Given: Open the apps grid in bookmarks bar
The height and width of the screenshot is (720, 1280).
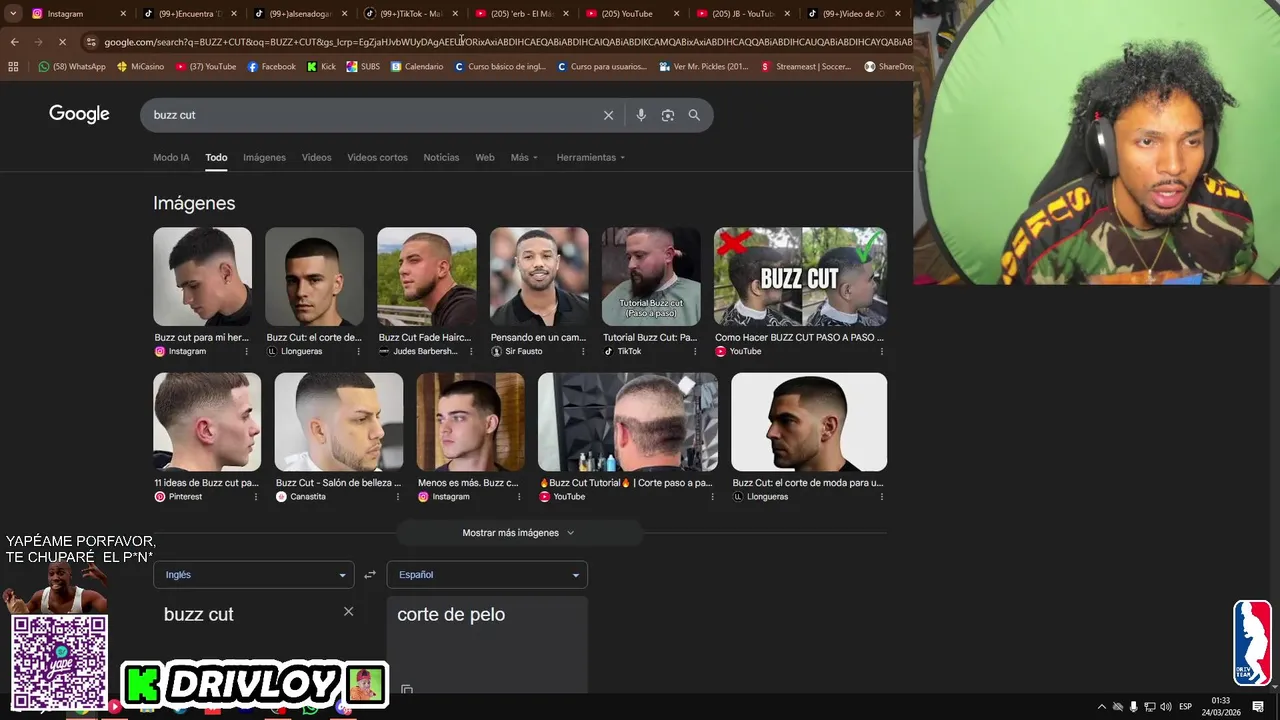Looking at the screenshot, I should (x=13, y=67).
